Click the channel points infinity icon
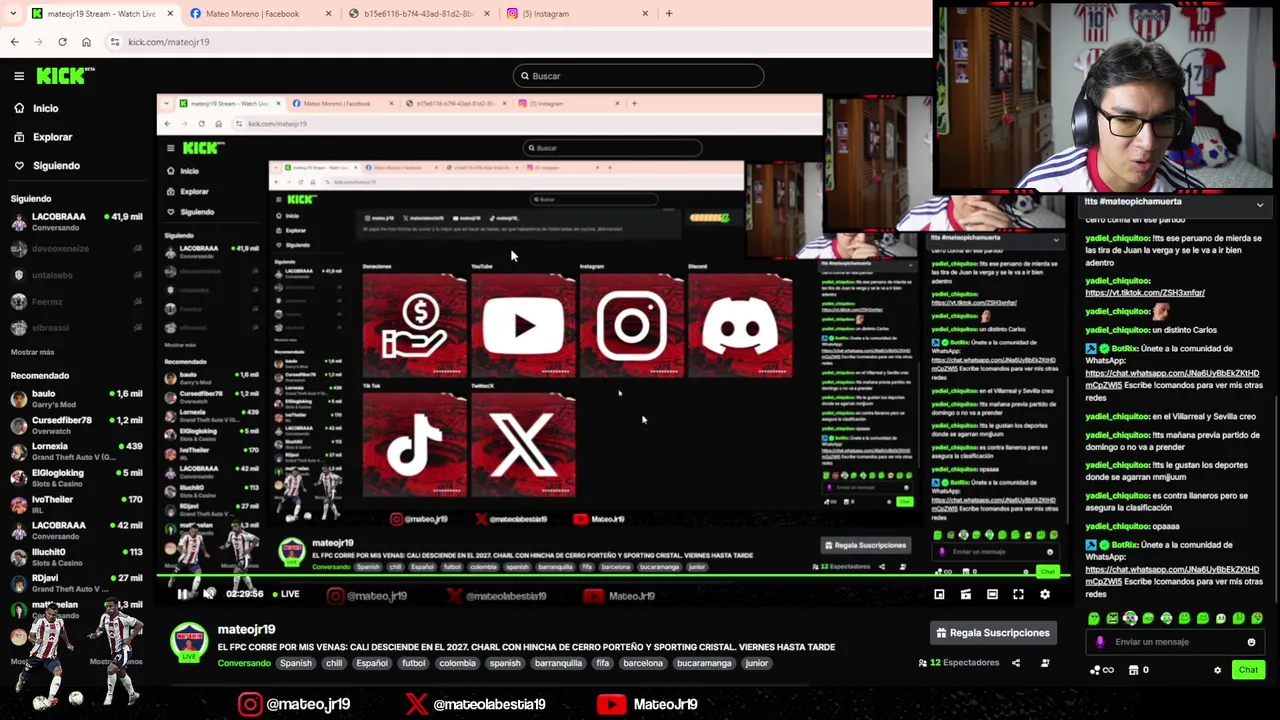The height and width of the screenshot is (720, 1280). (1100, 670)
